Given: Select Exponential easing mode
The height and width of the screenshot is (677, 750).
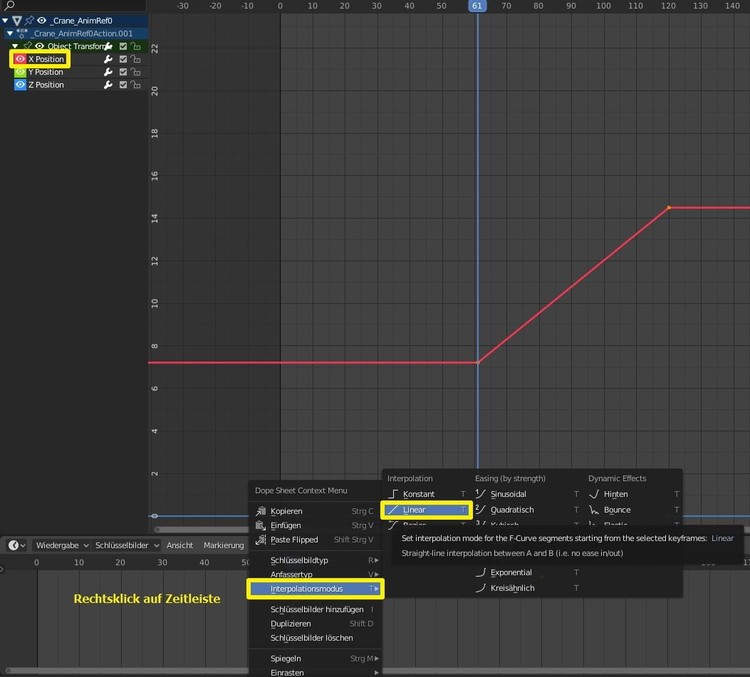Looking at the screenshot, I should pos(510,572).
